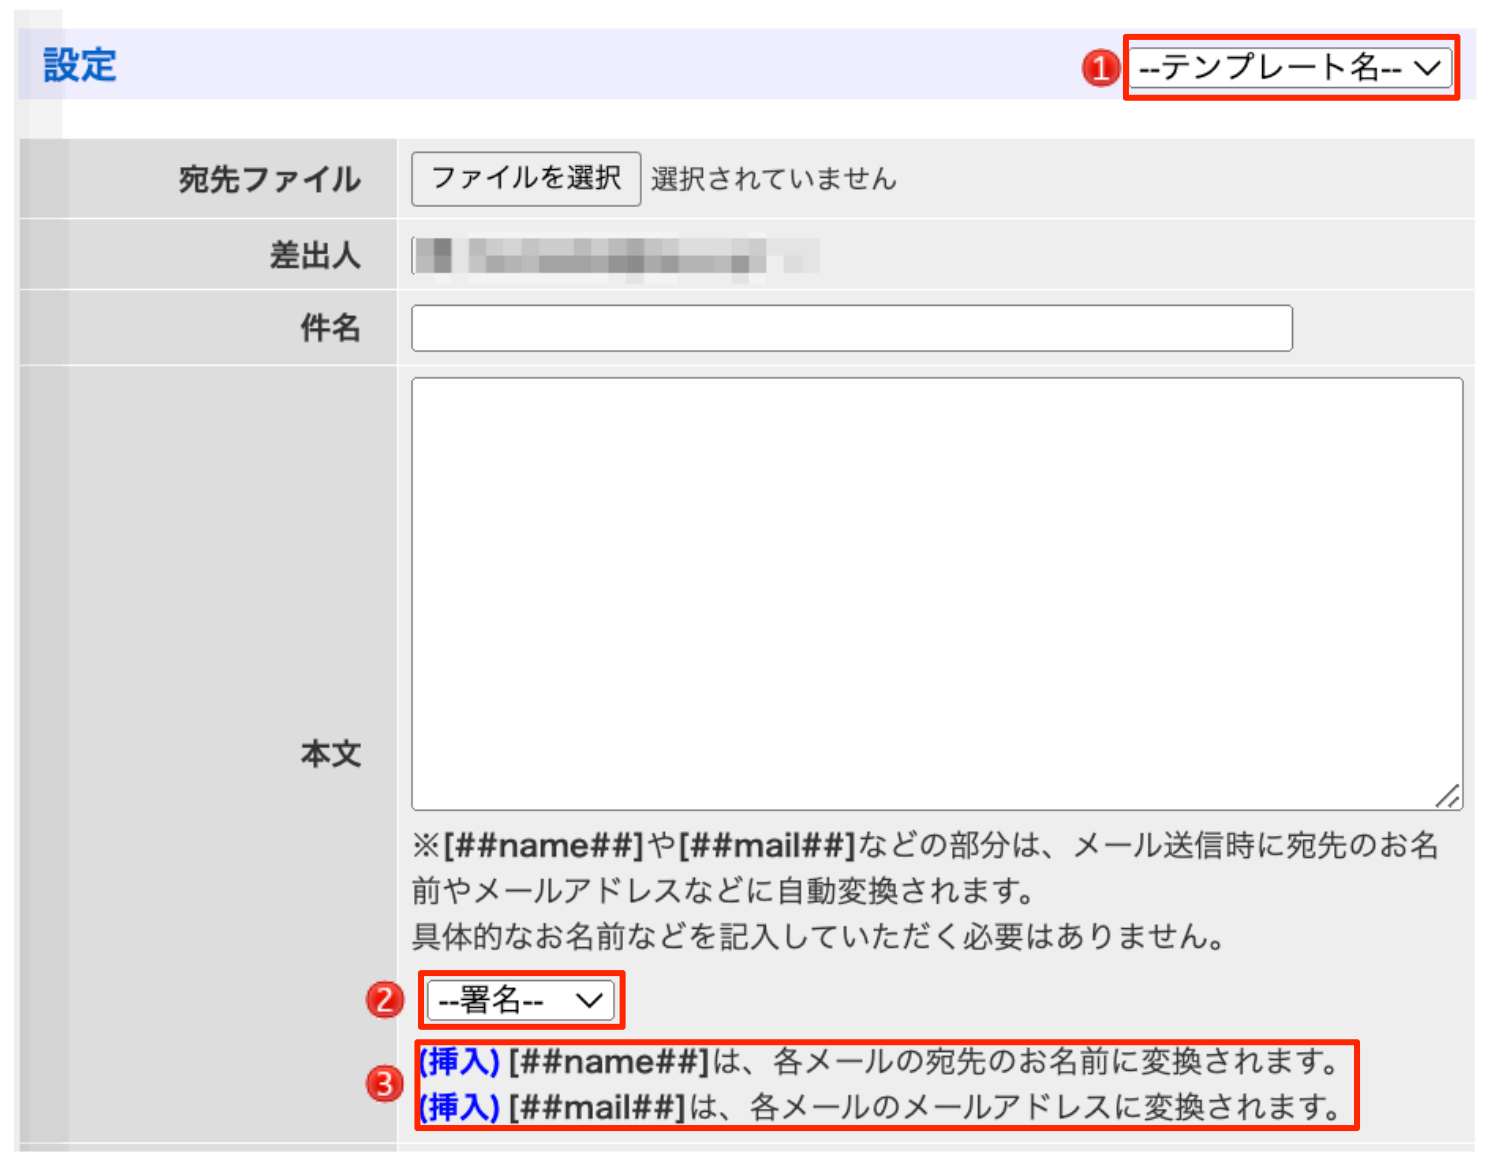
Task: Click into the 件名 subject input field
Action: [850, 328]
